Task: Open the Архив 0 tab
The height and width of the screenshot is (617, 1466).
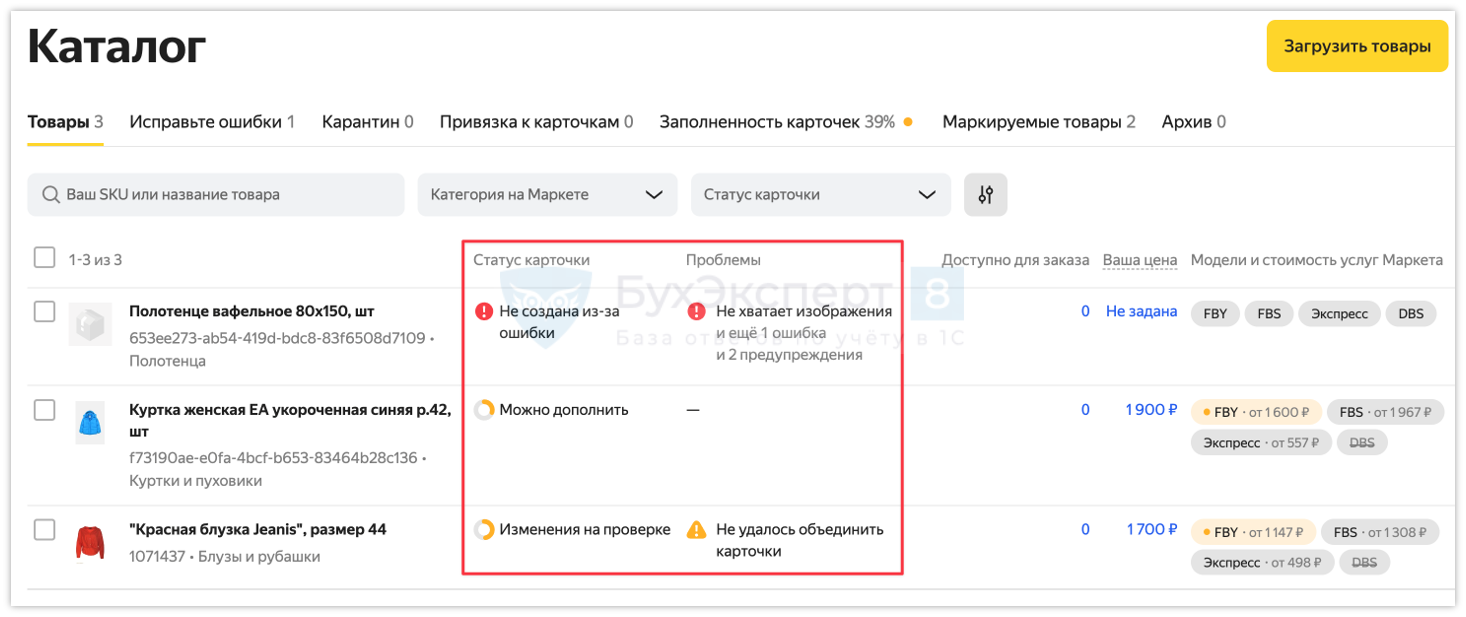Action: (x=1194, y=122)
